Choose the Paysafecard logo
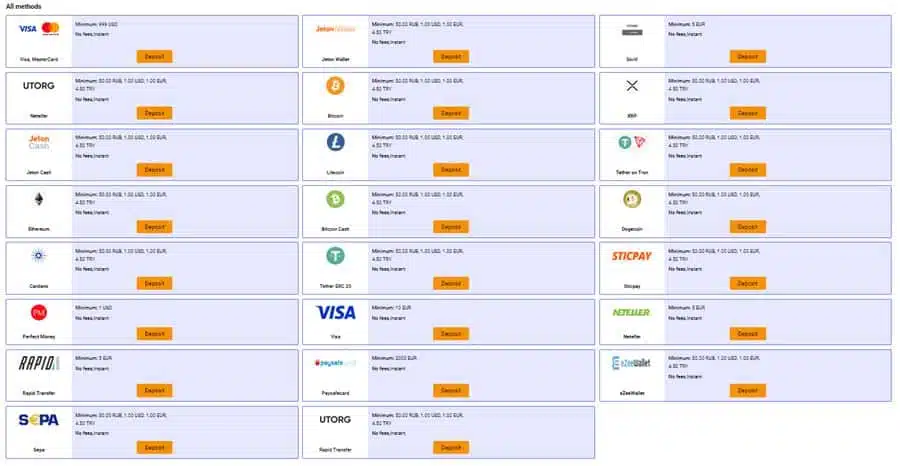This screenshot has width=900, height=466. [x=335, y=363]
